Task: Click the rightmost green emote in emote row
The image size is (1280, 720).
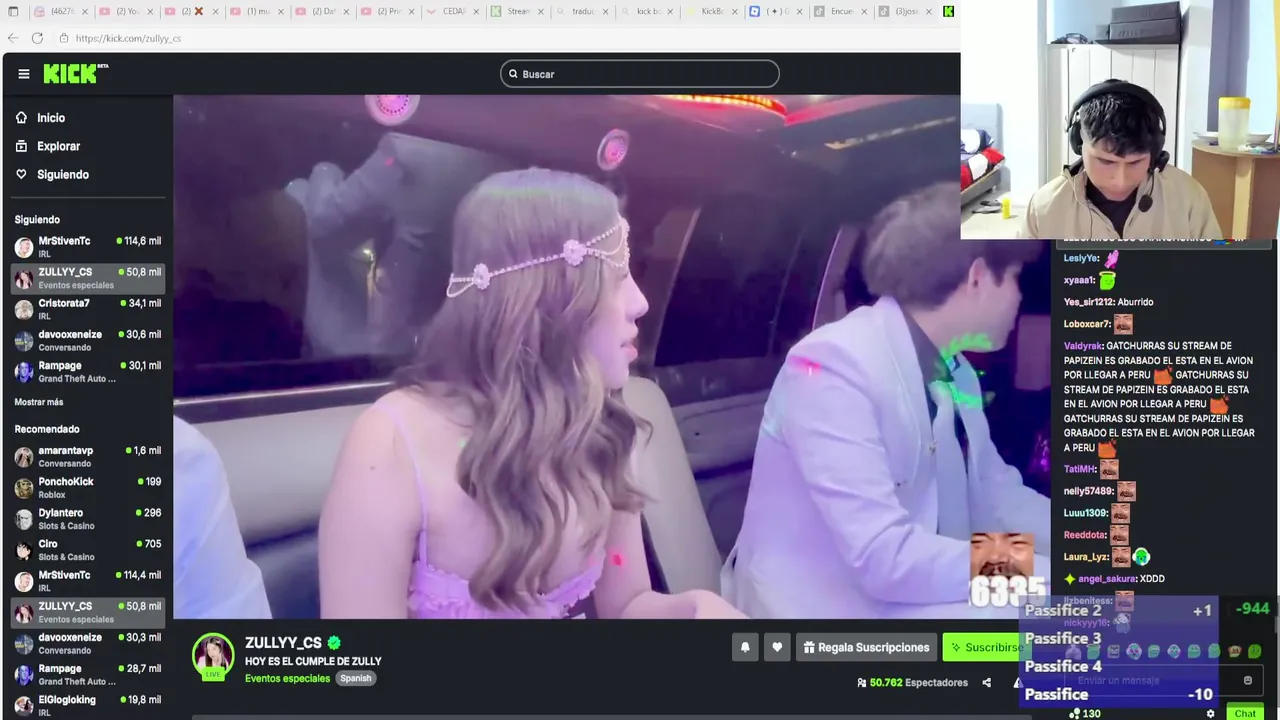Action: click(x=1254, y=651)
